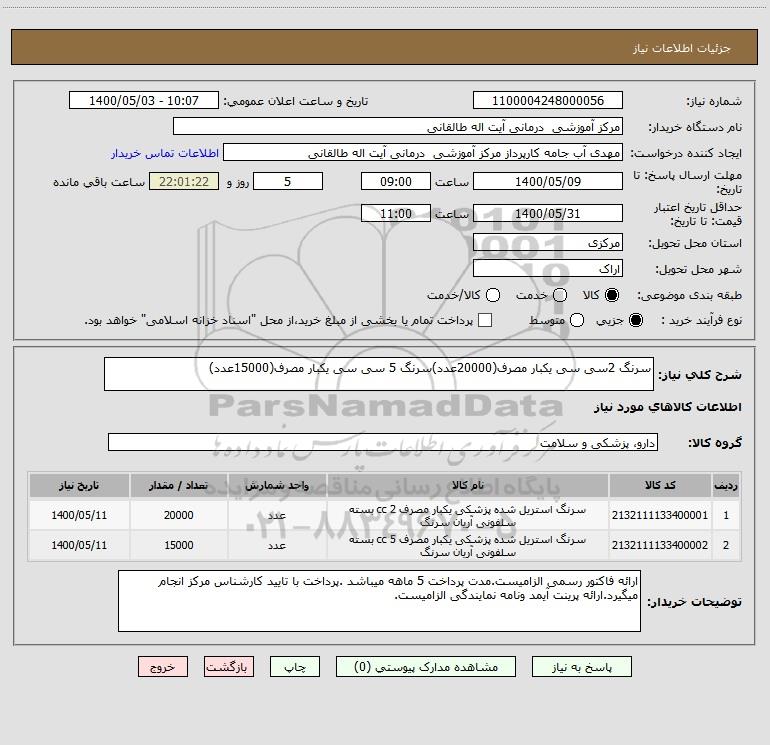Click the delivery province field مرکزی

pos(548,242)
